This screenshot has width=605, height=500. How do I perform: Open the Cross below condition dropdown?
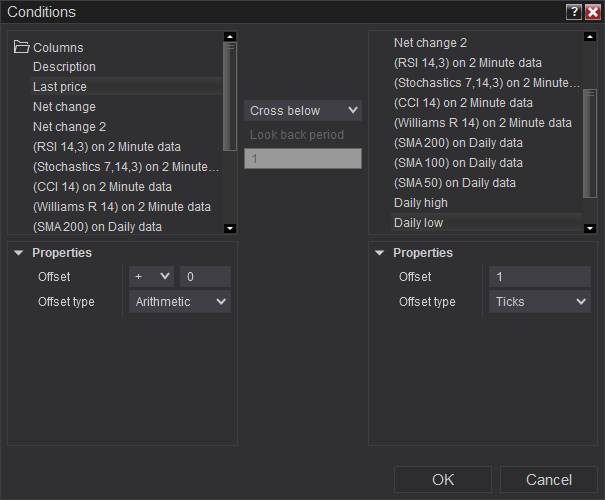(x=302, y=110)
